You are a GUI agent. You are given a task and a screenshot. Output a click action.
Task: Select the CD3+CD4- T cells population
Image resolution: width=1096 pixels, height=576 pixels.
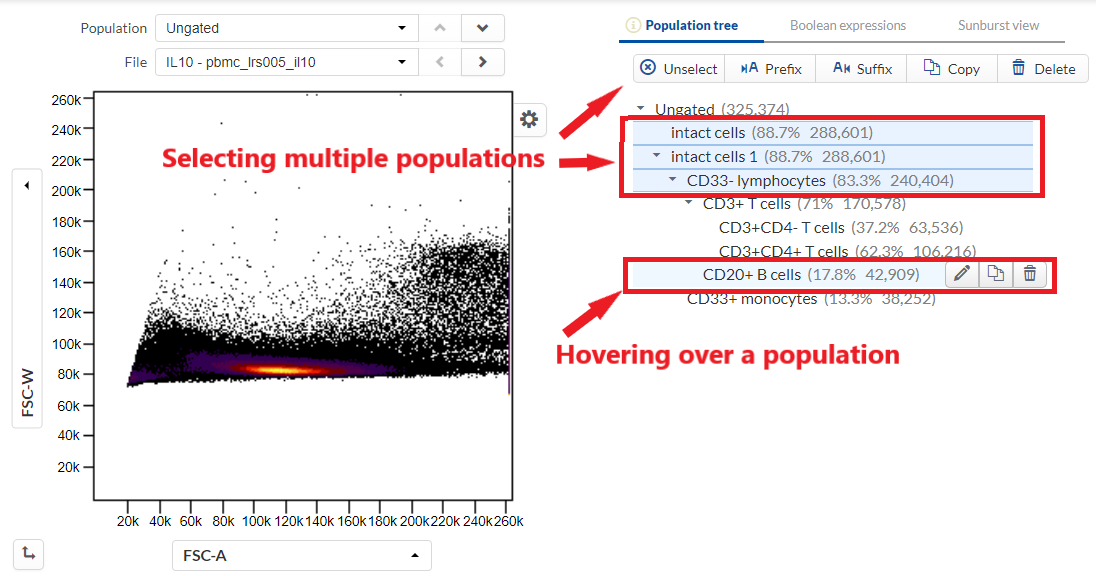(x=841, y=228)
